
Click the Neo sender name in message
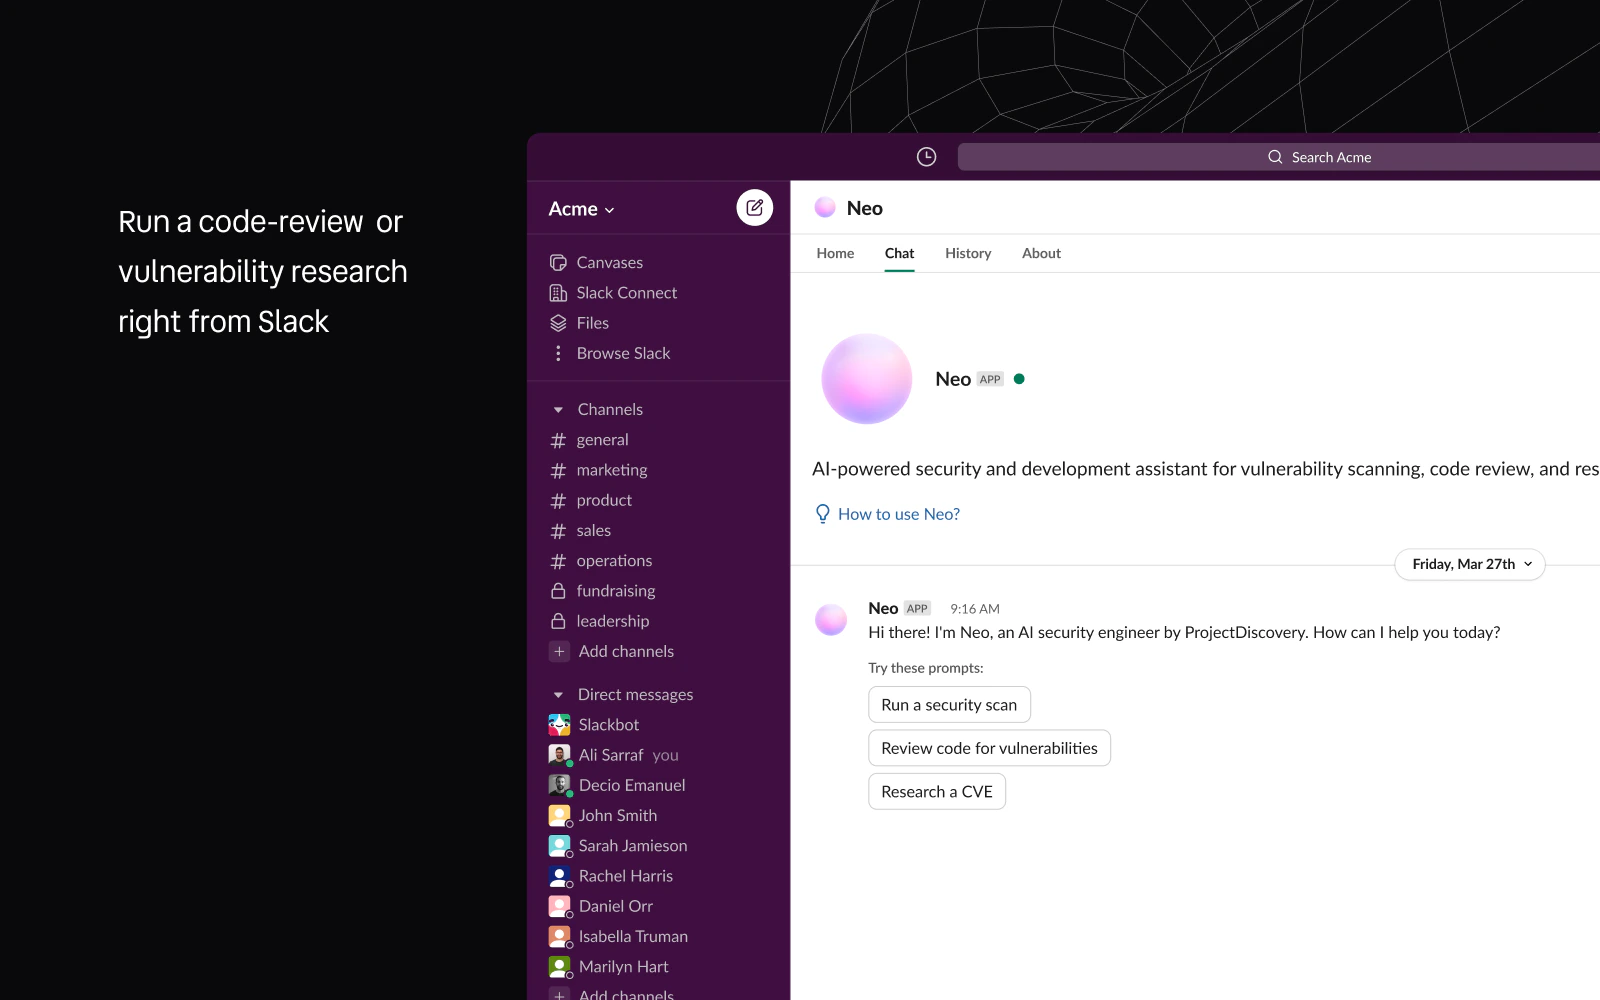(x=883, y=608)
